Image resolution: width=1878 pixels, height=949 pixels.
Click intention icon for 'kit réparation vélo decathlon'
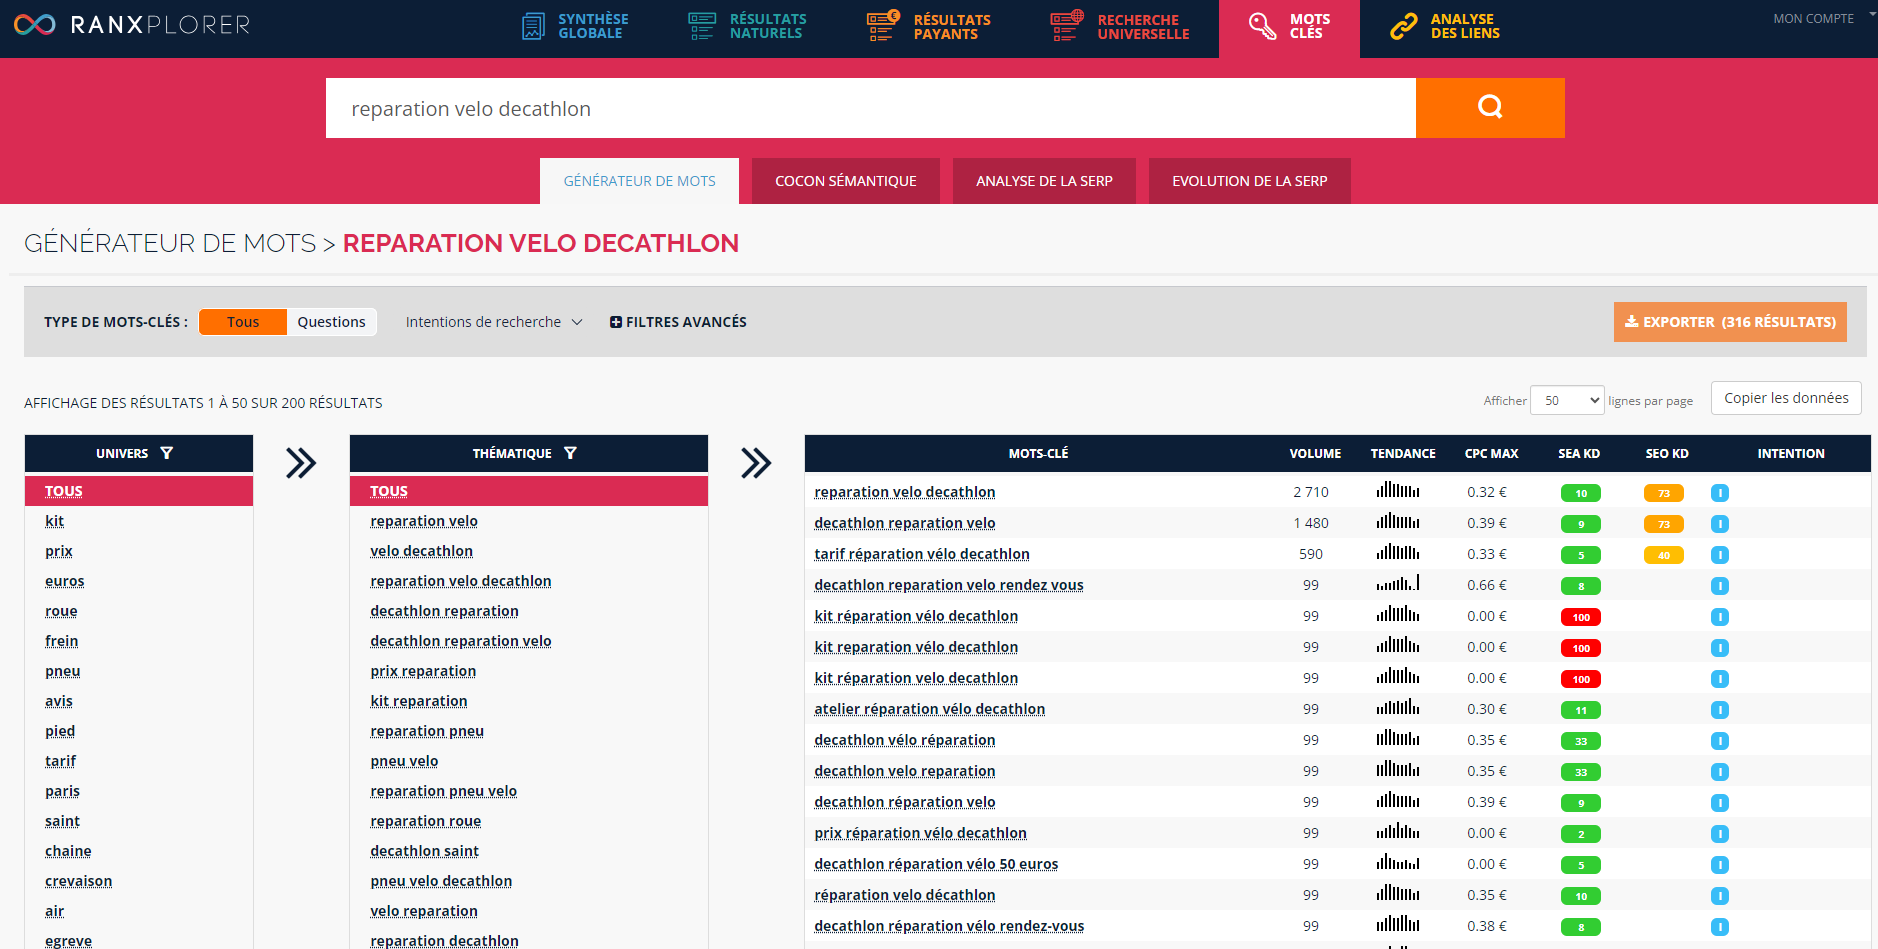(x=1720, y=617)
